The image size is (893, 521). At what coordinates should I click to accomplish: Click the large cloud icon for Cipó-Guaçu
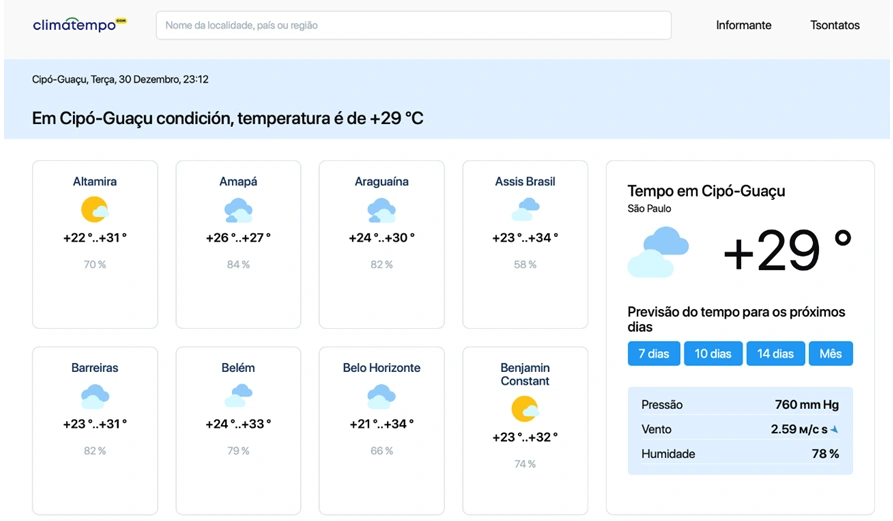click(658, 251)
